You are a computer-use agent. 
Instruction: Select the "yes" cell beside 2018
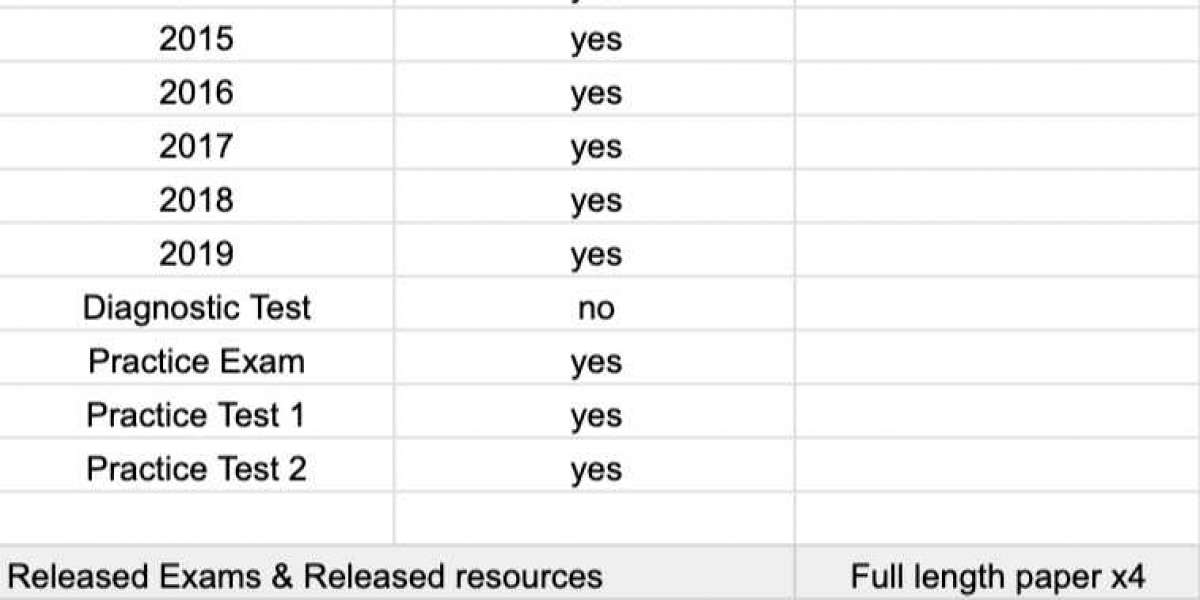point(595,202)
